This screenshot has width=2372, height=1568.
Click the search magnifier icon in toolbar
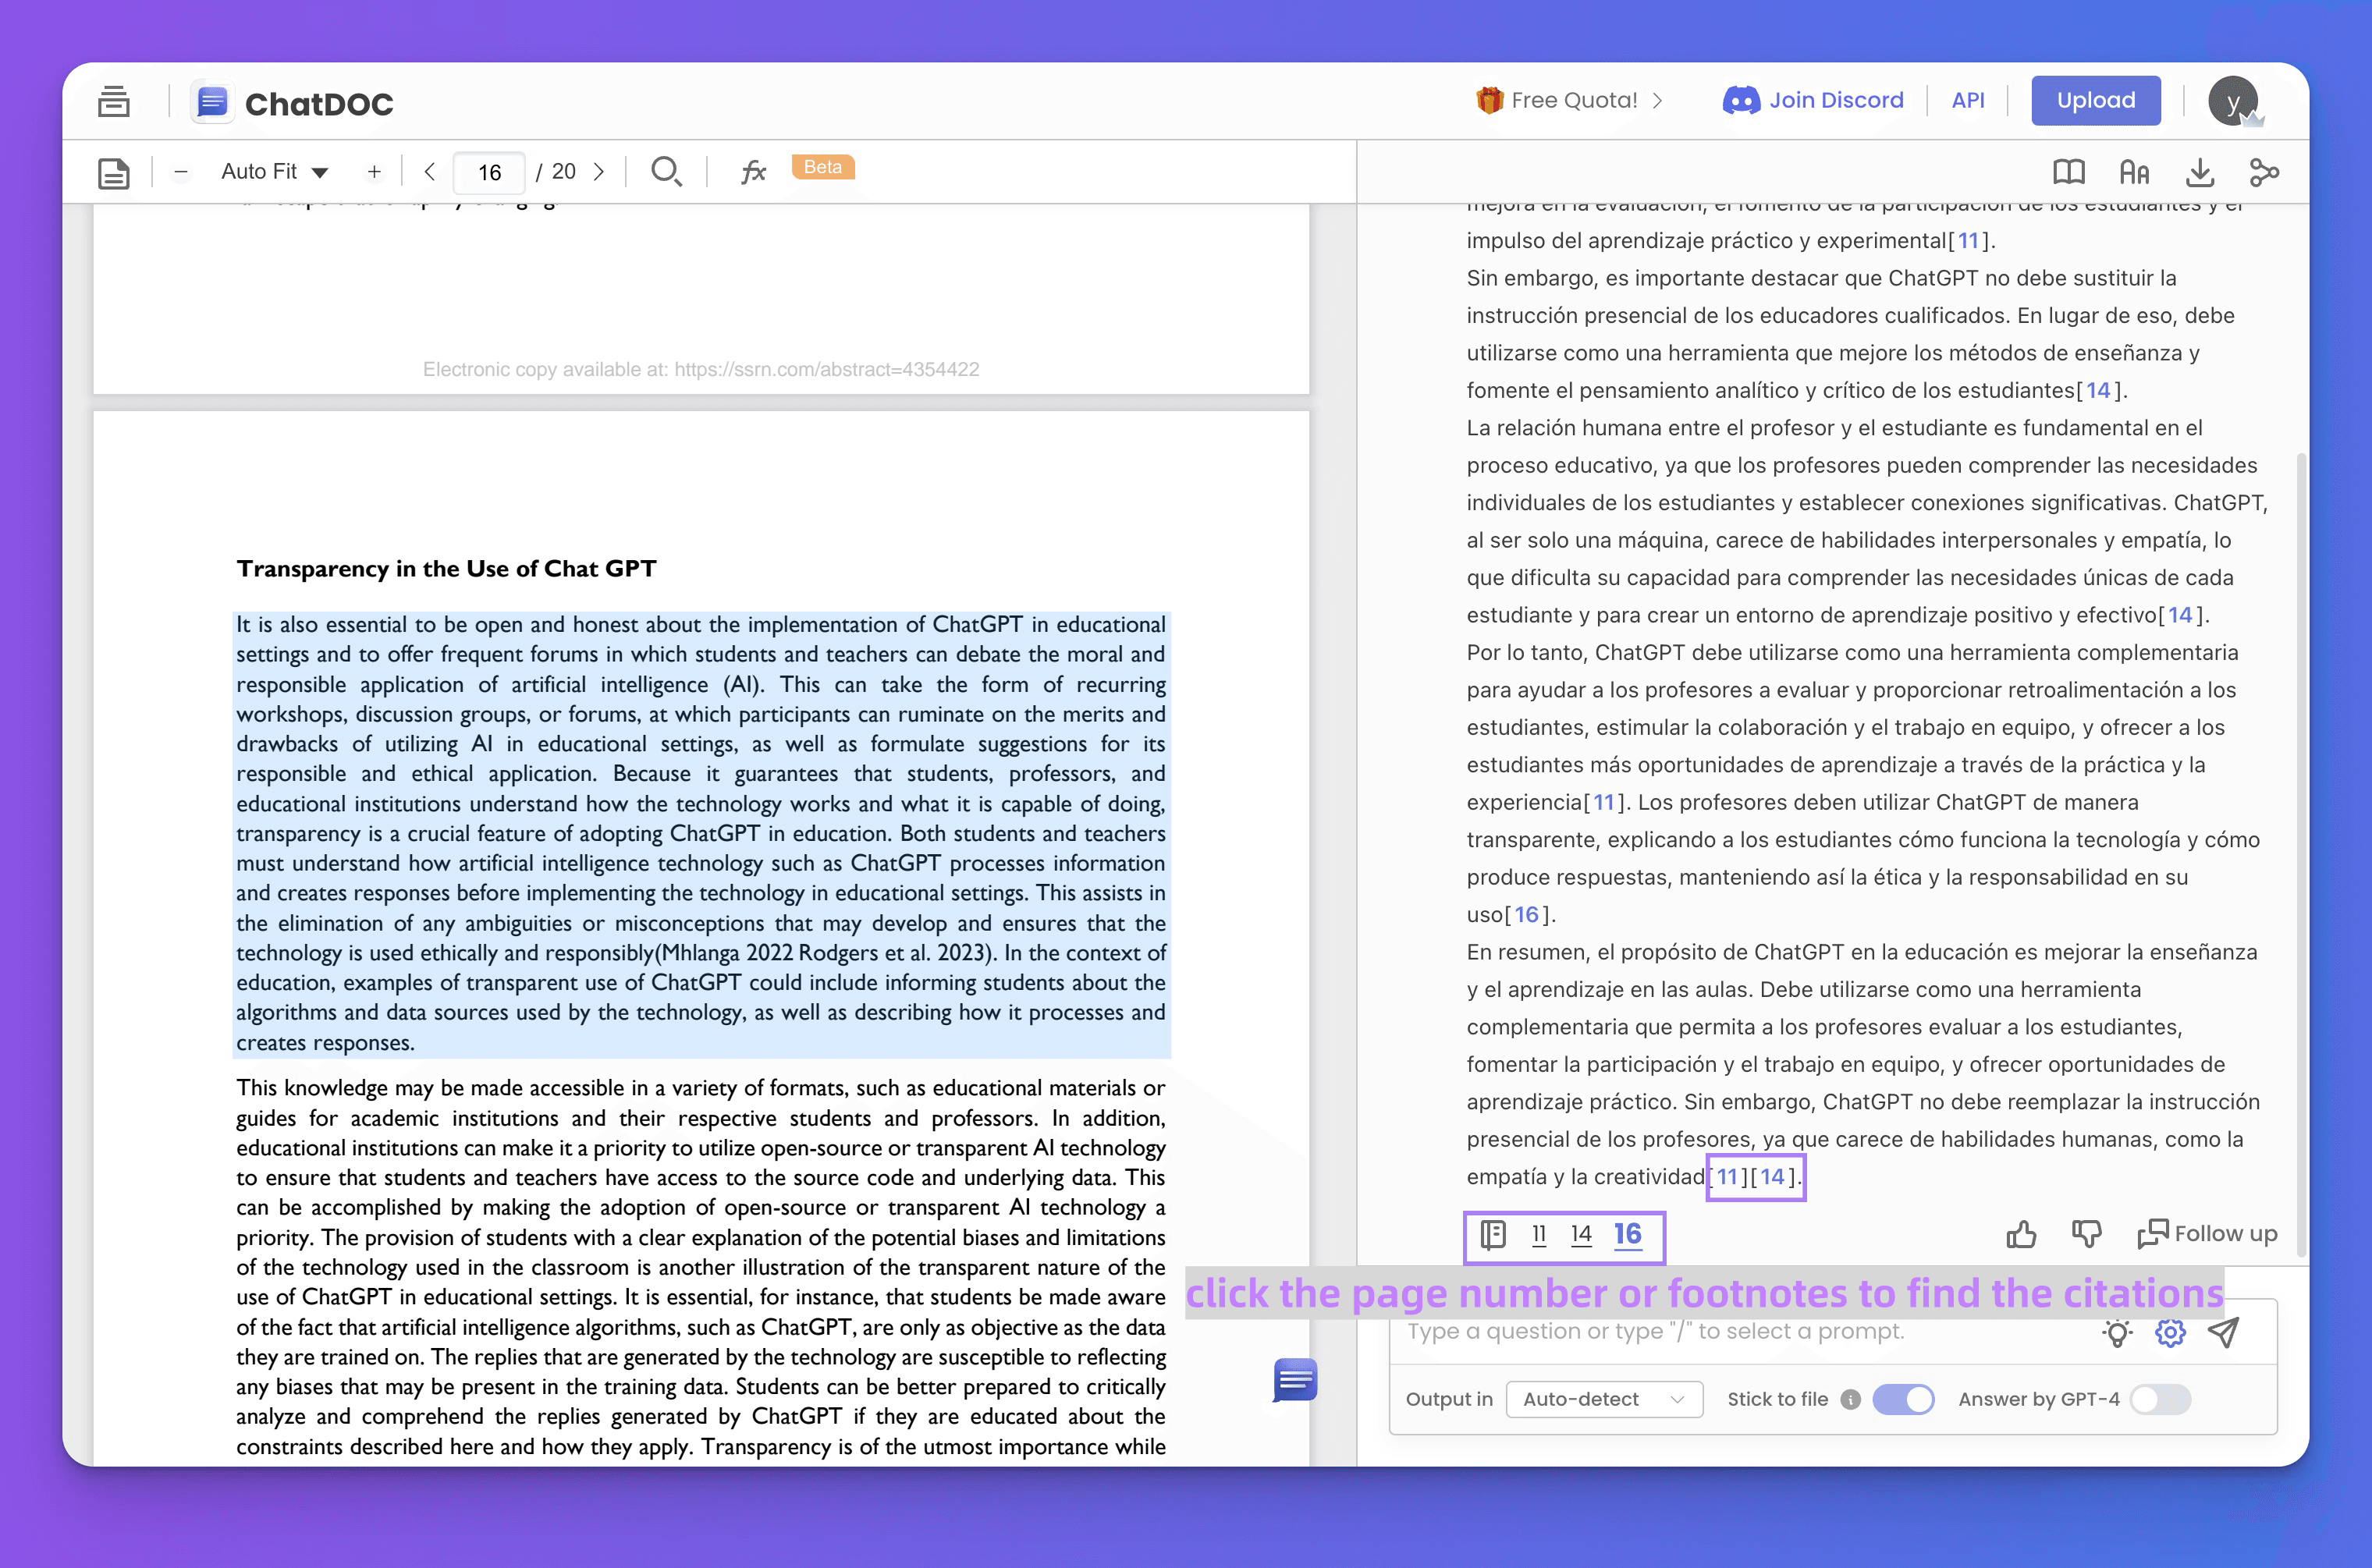pos(666,171)
